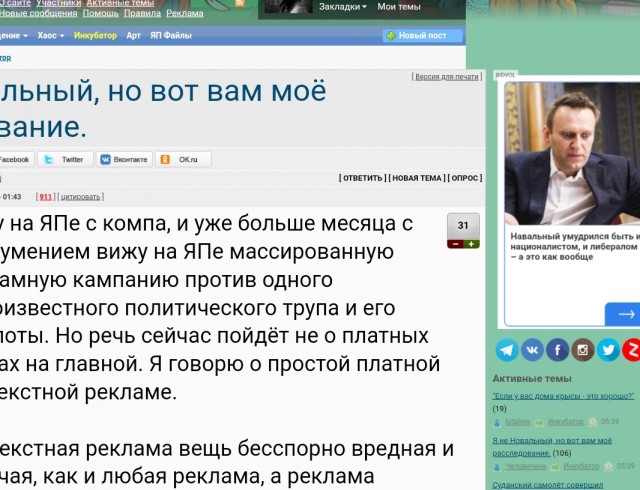The image size is (640, 490).
Task: Click the RSS feed icon in header
Action: tap(240, 3)
